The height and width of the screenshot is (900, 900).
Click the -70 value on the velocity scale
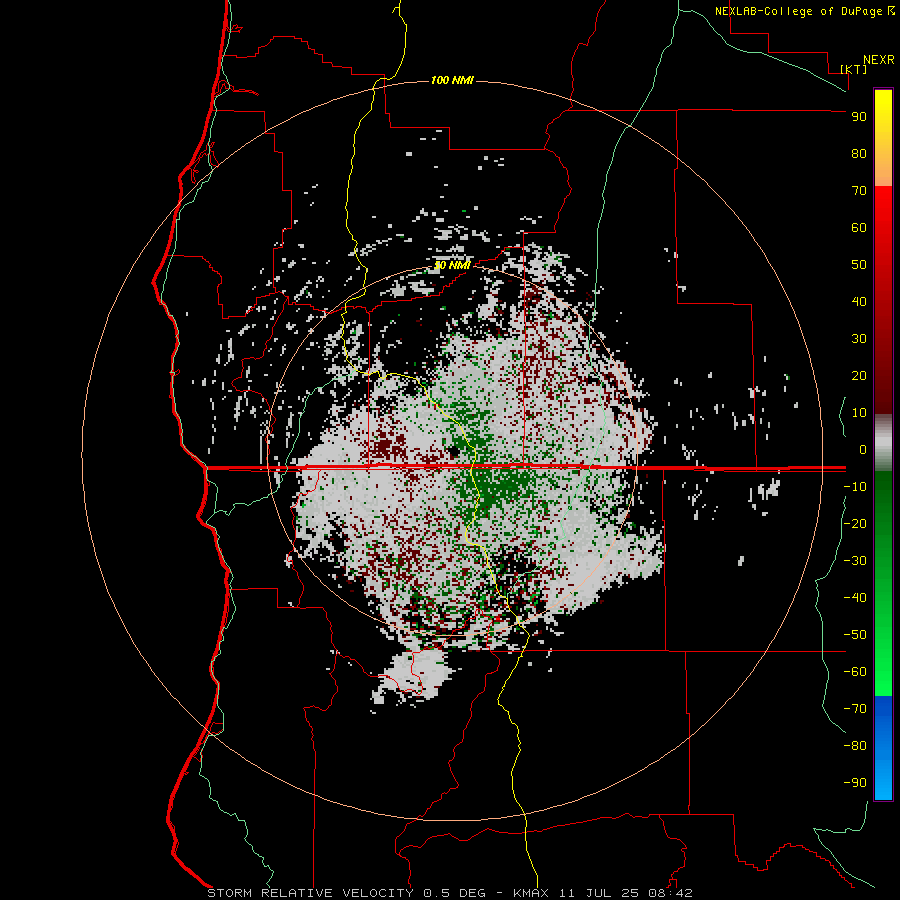click(855, 709)
